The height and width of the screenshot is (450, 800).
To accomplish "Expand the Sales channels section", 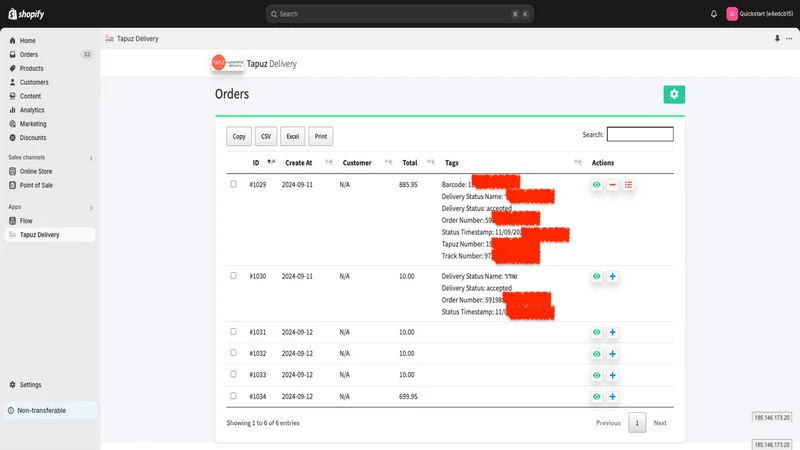I will click(x=91, y=158).
